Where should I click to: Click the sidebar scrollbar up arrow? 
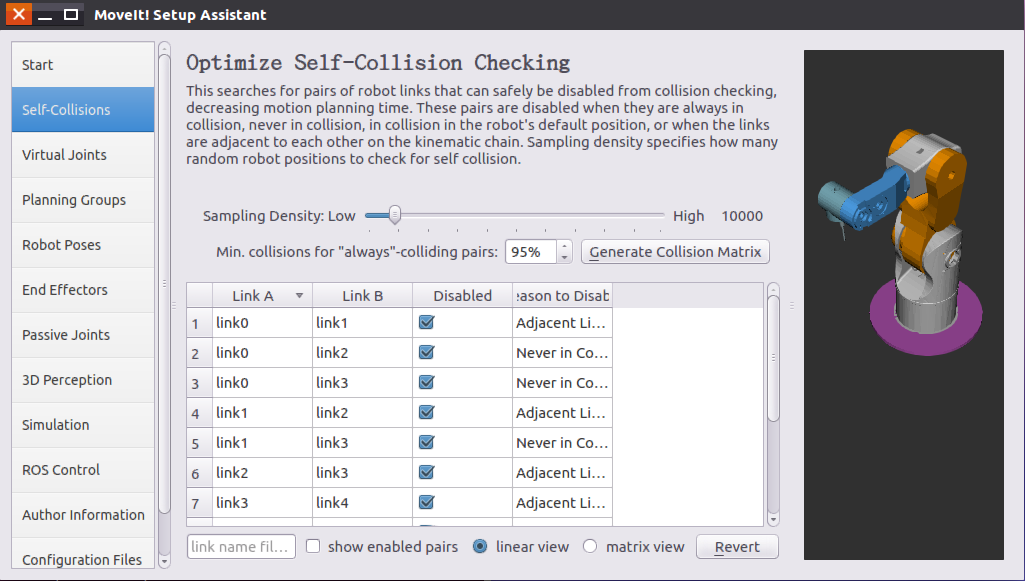(164, 48)
